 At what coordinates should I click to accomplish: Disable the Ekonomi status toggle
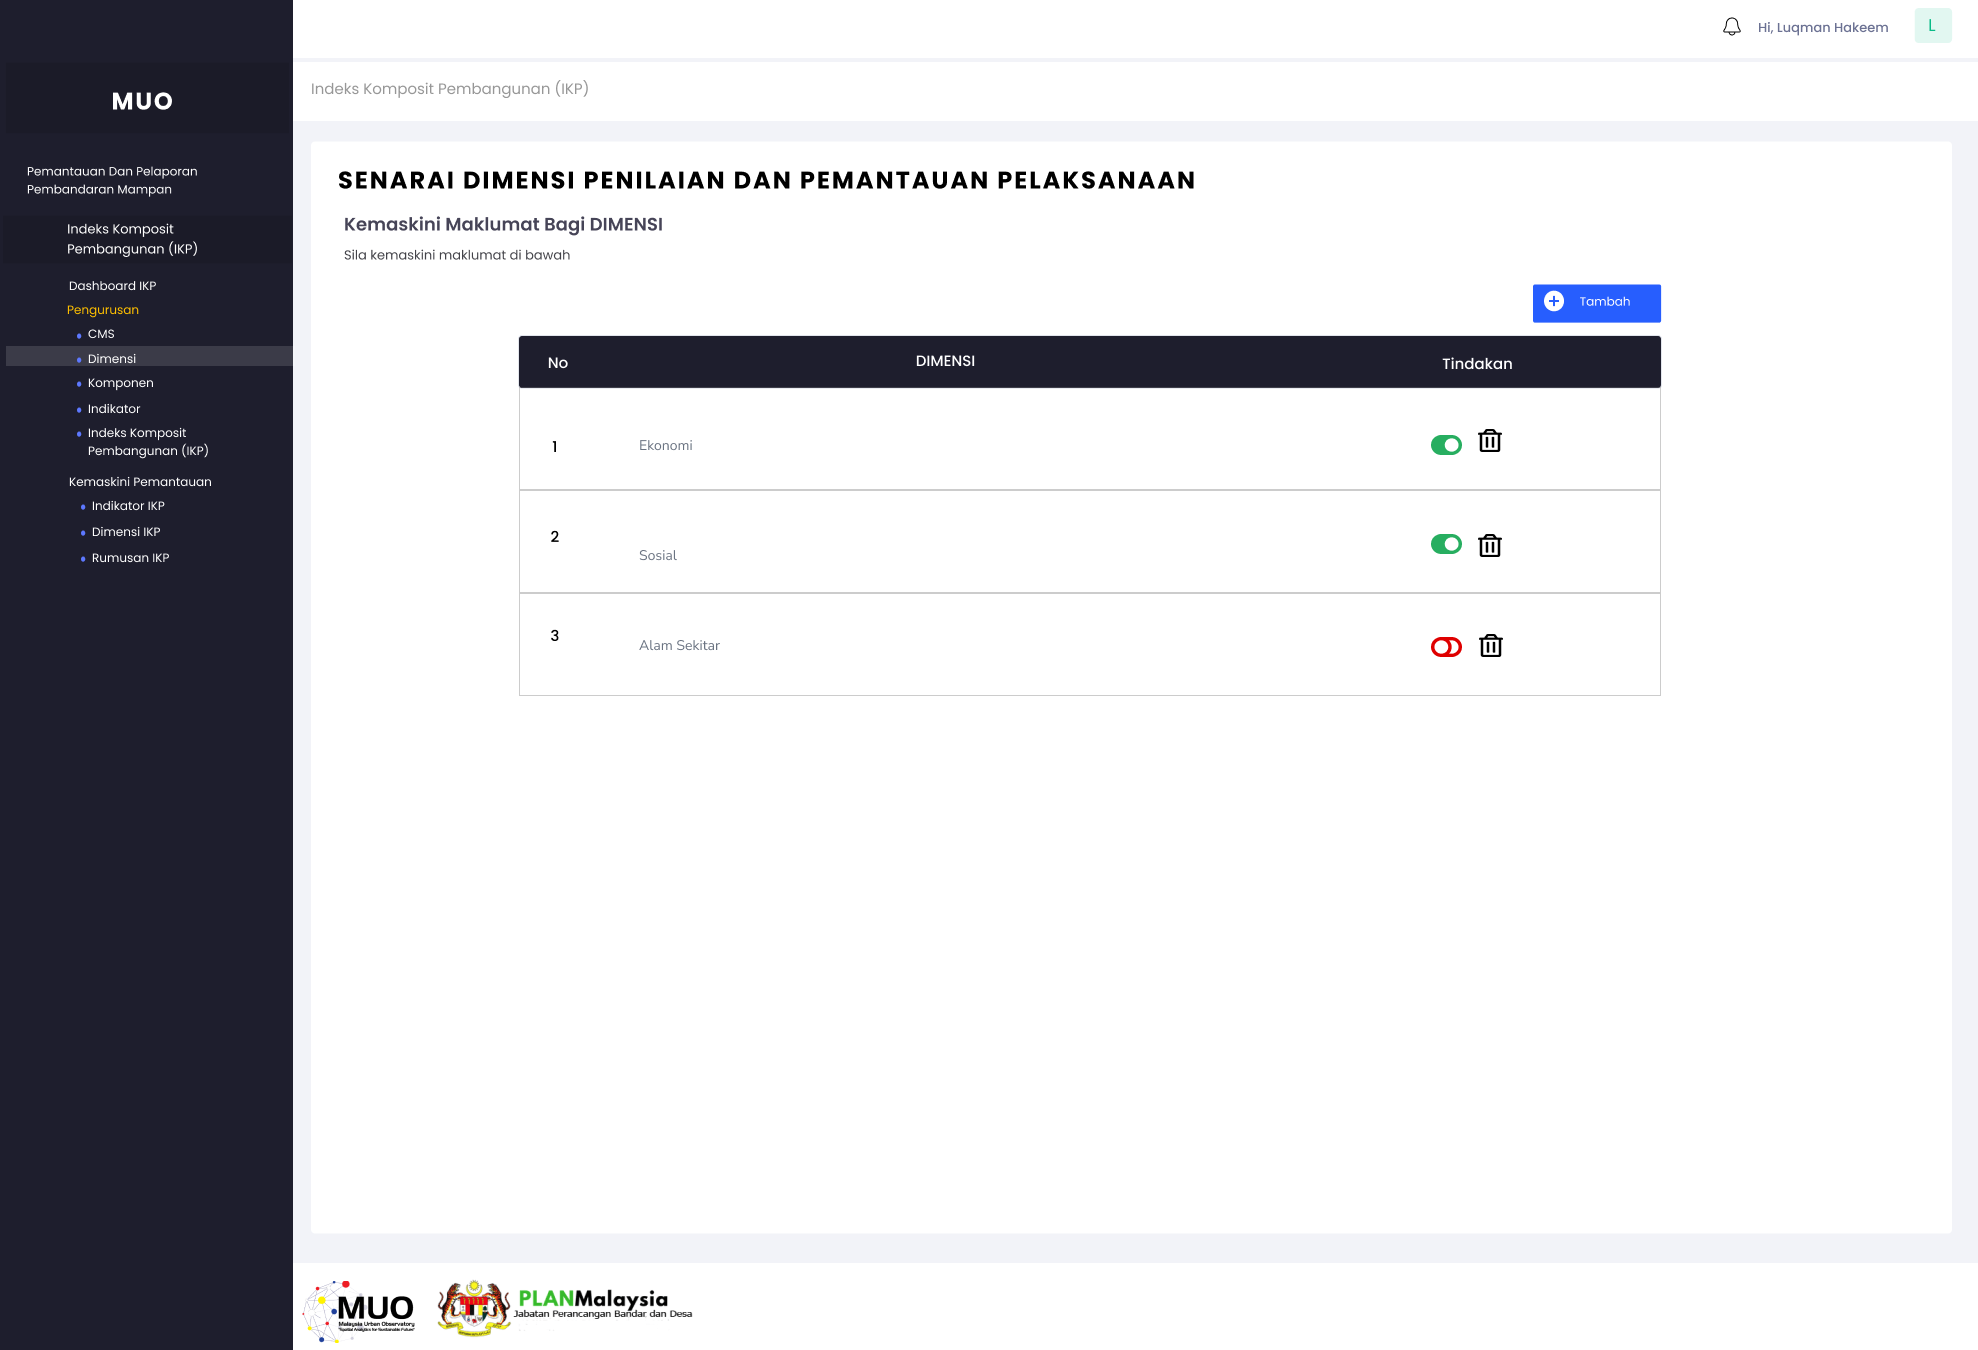[x=1445, y=445]
